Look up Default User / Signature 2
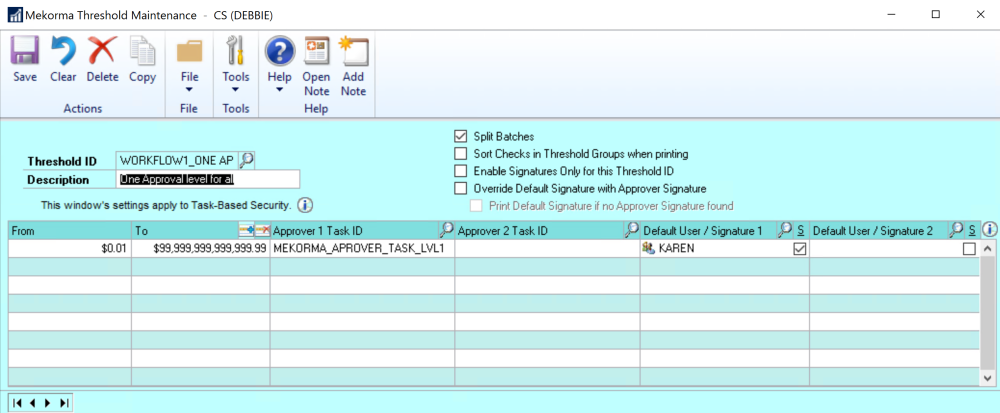 click(x=956, y=230)
